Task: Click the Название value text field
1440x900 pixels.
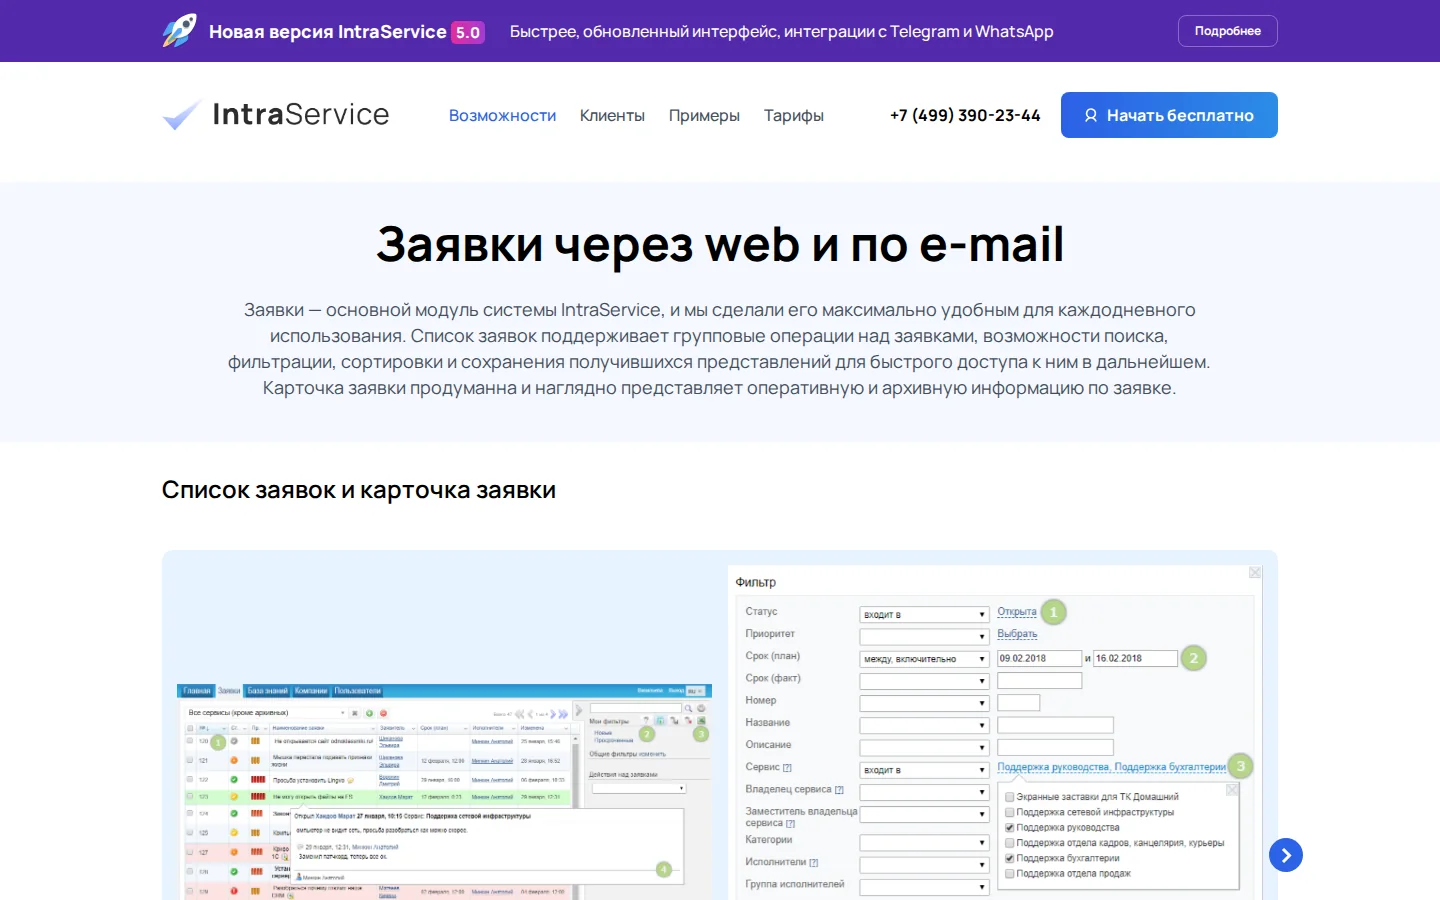Action: (1055, 725)
